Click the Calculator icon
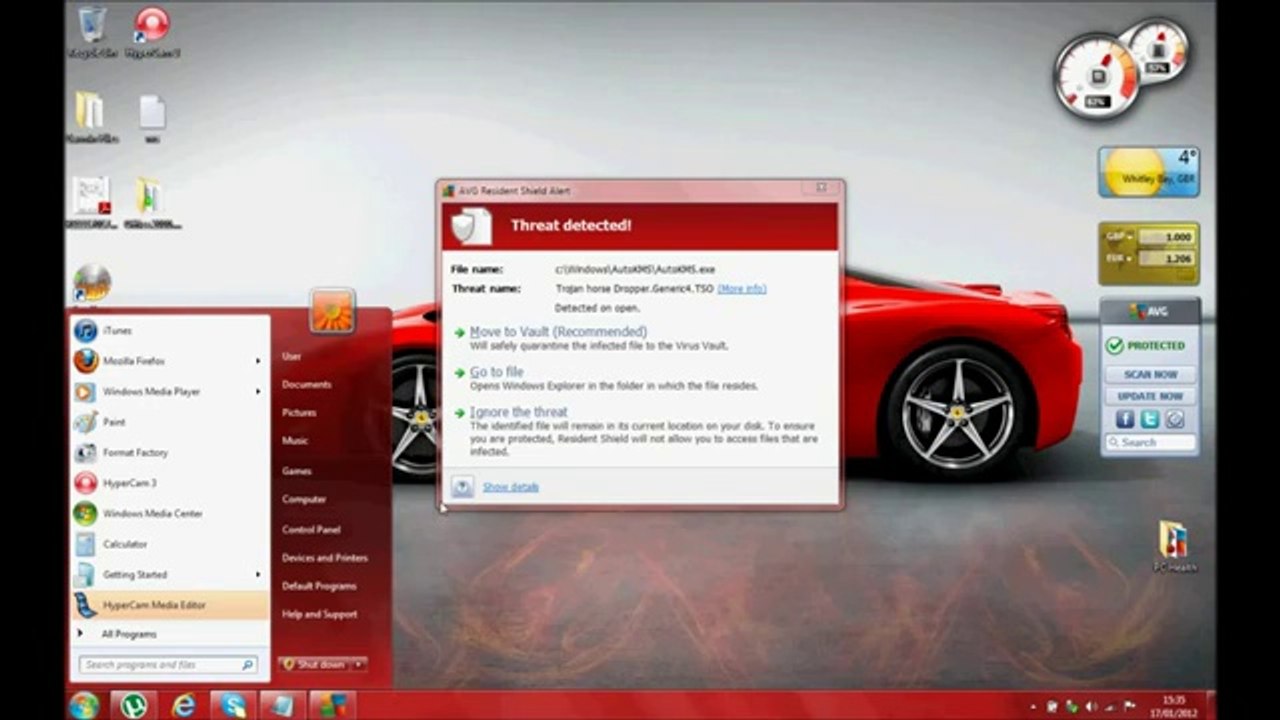This screenshot has height=720, width=1280. (x=86, y=544)
